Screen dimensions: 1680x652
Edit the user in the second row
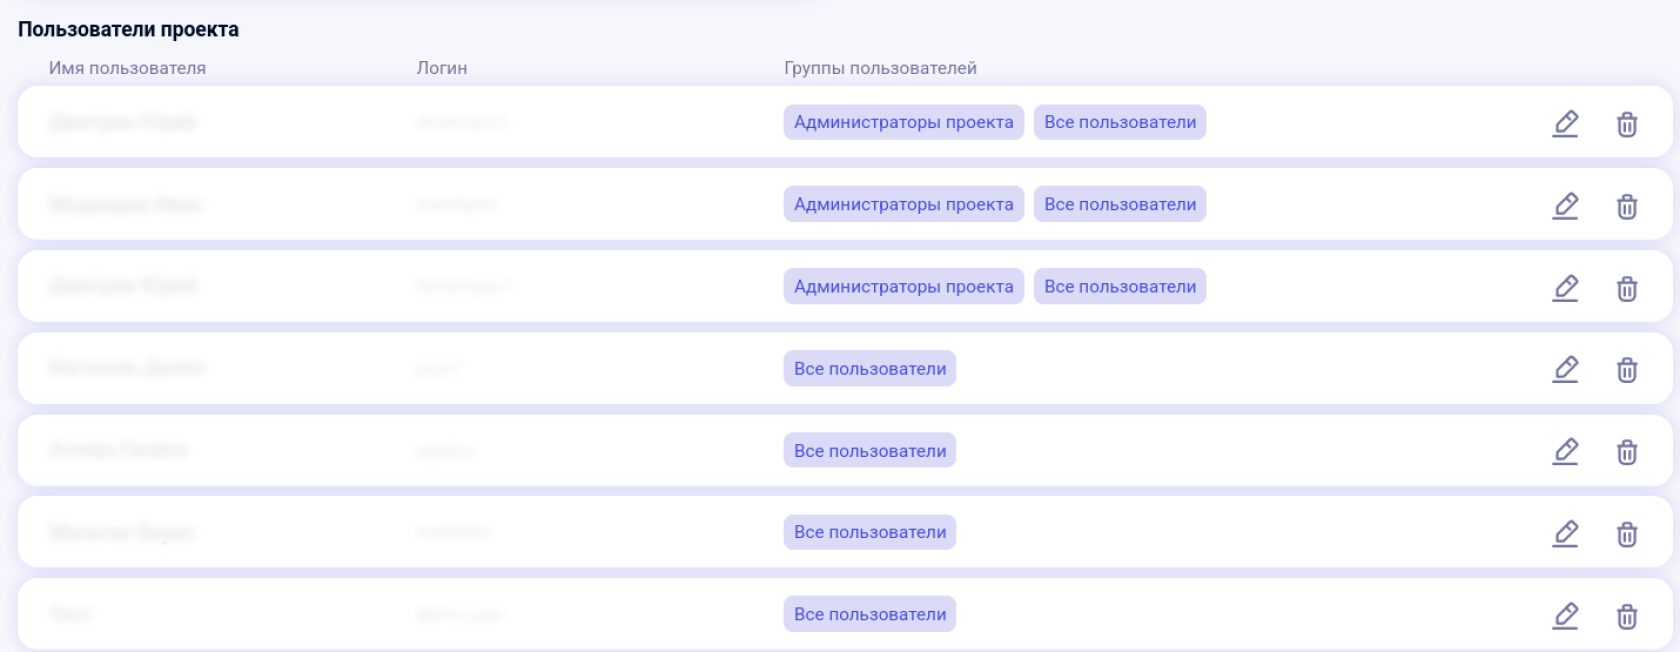coord(1566,205)
